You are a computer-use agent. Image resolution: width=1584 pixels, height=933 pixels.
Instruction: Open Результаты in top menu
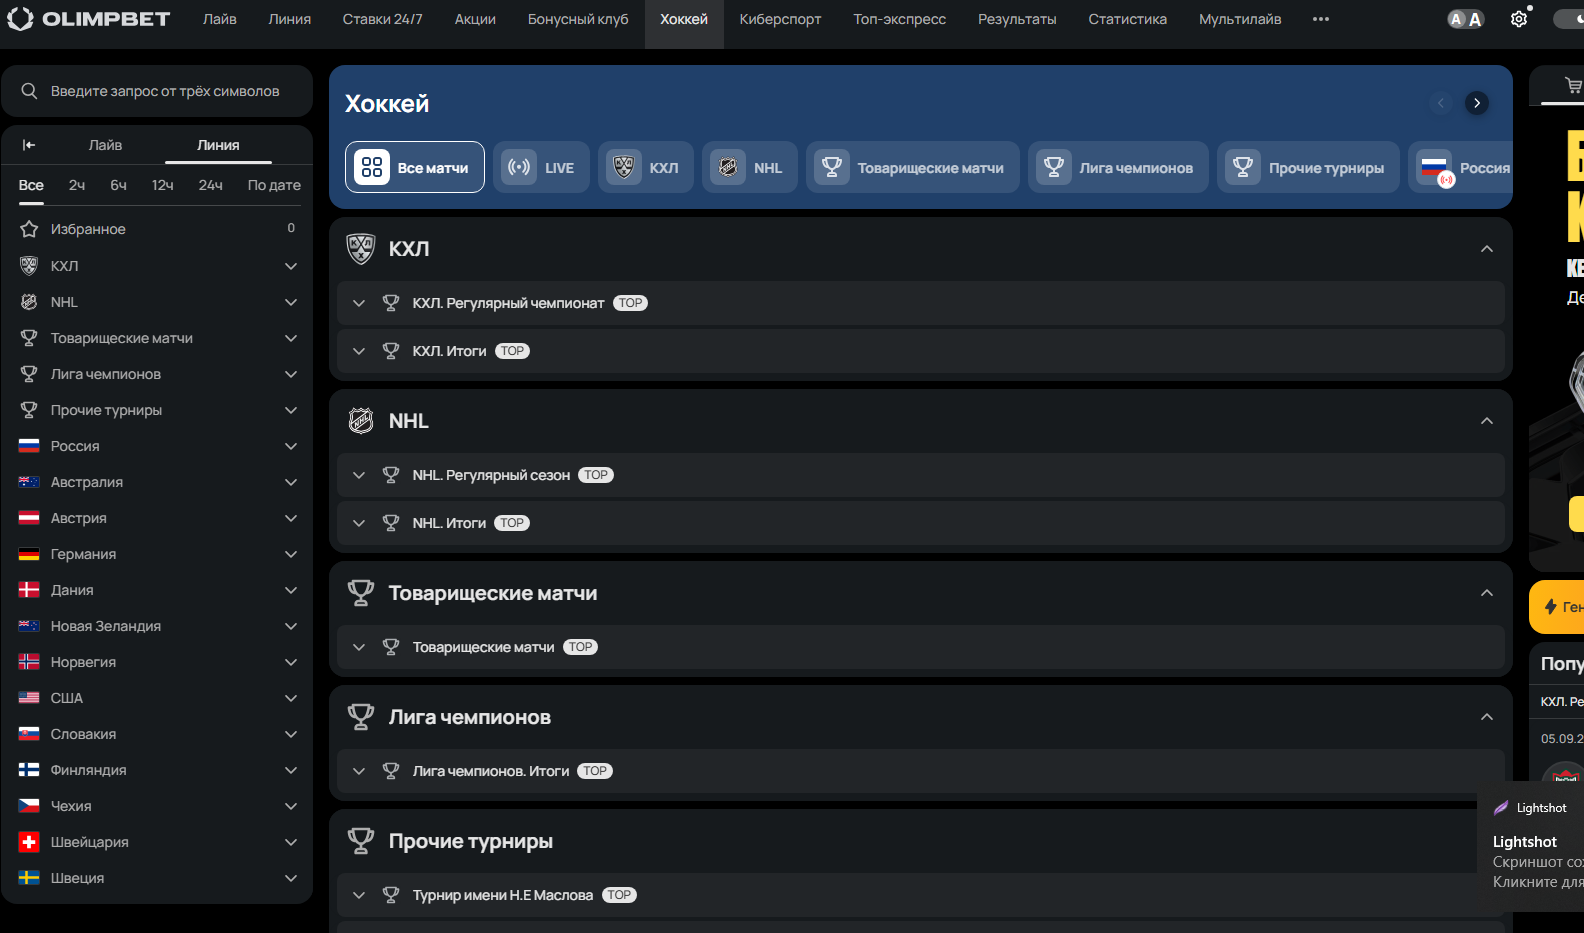tap(1017, 19)
